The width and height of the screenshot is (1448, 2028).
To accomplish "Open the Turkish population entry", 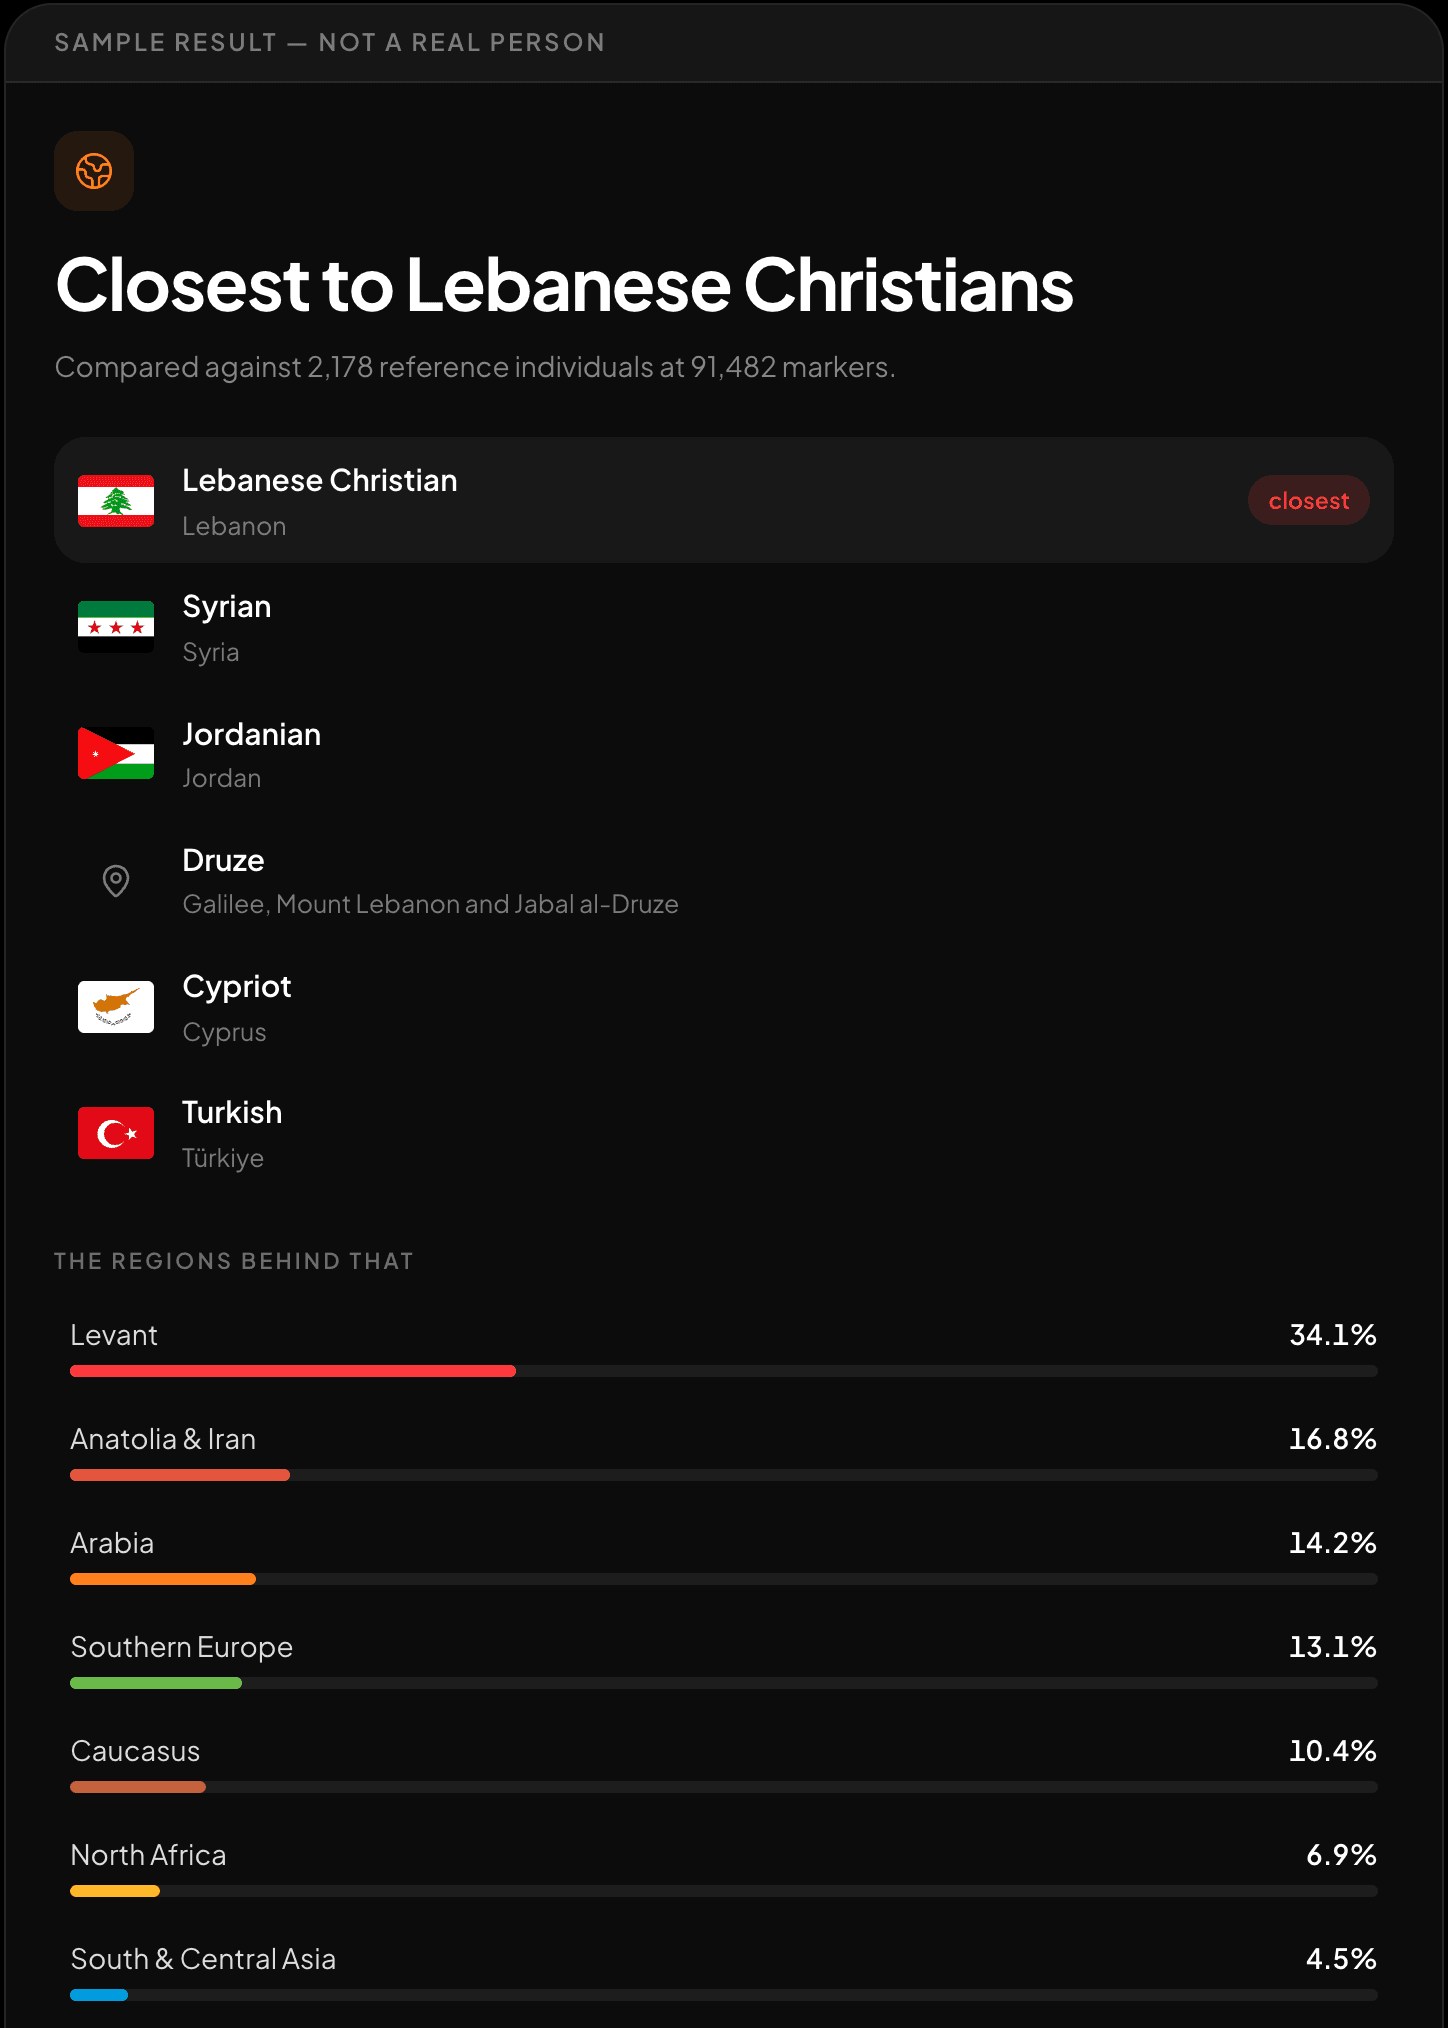I will click(724, 1133).
